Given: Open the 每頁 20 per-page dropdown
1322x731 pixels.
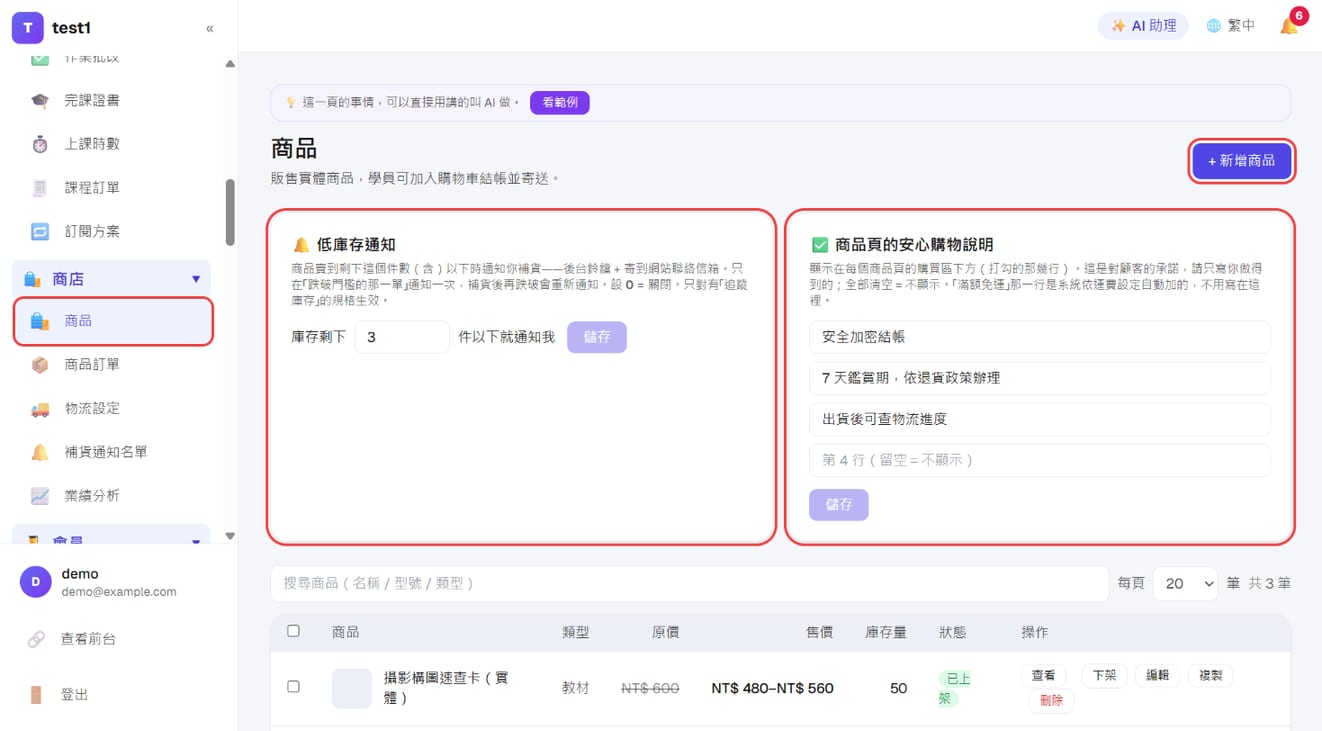Looking at the screenshot, I should point(1185,583).
